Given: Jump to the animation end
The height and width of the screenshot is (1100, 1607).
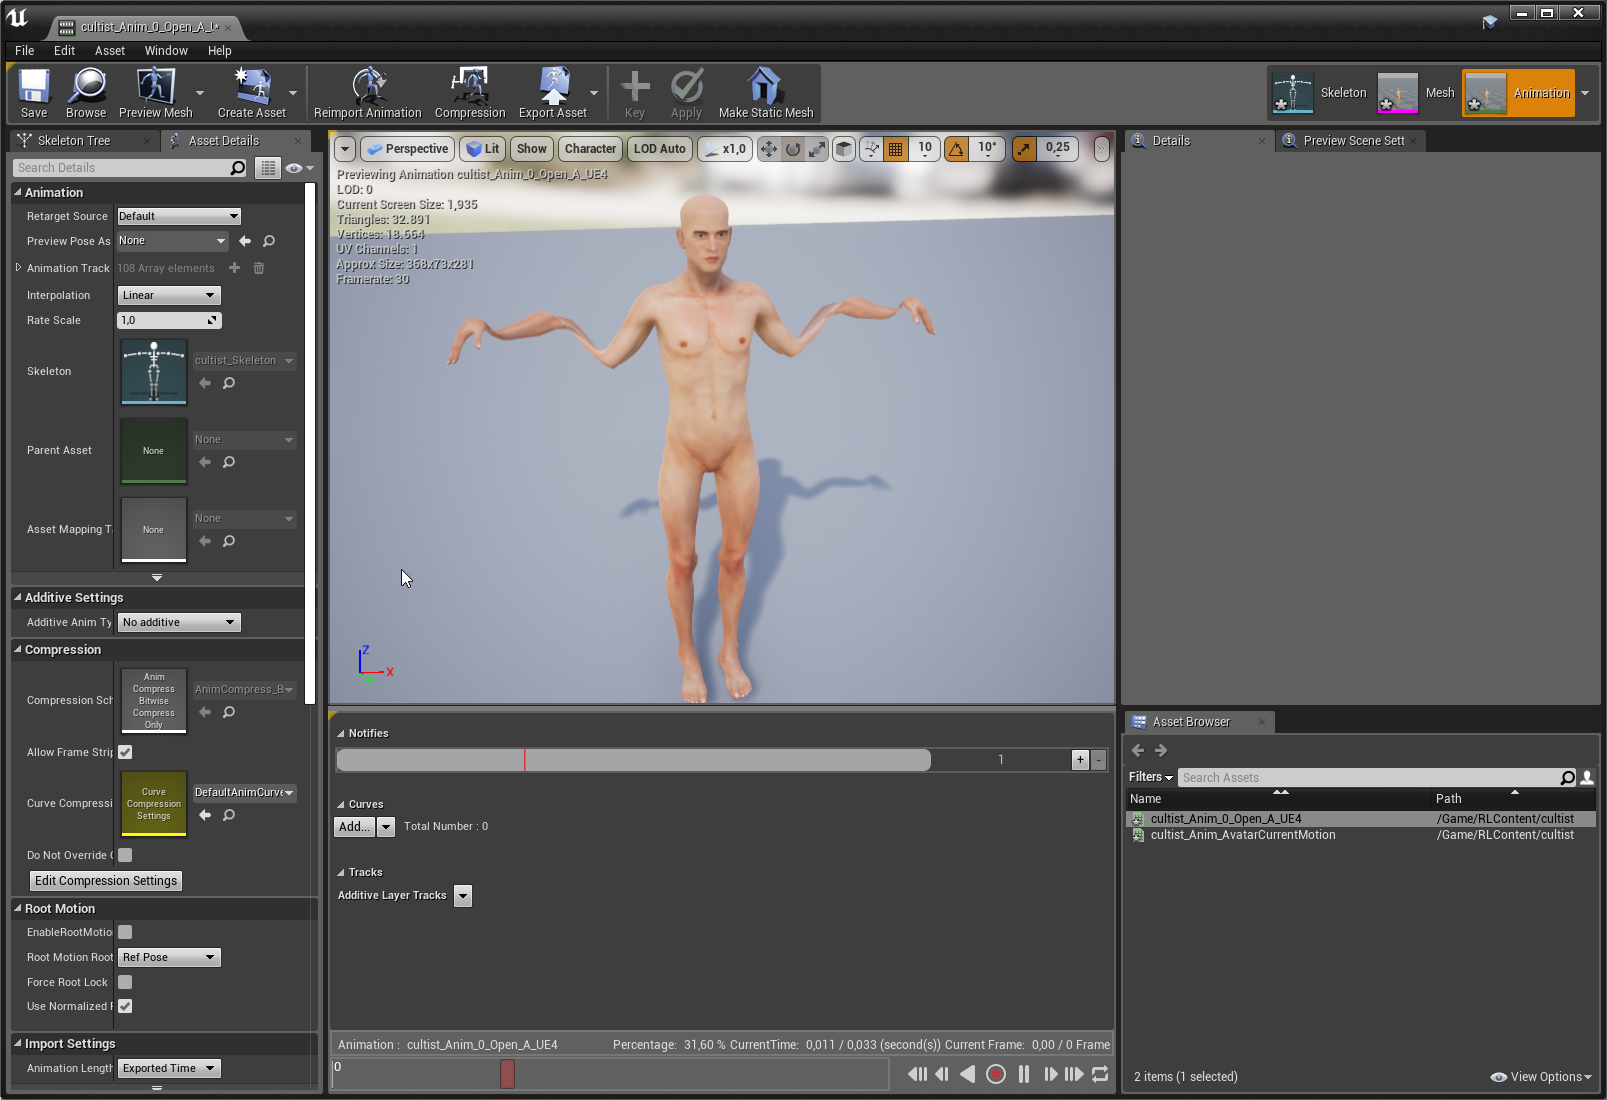Looking at the screenshot, I should pos(1074,1074).
